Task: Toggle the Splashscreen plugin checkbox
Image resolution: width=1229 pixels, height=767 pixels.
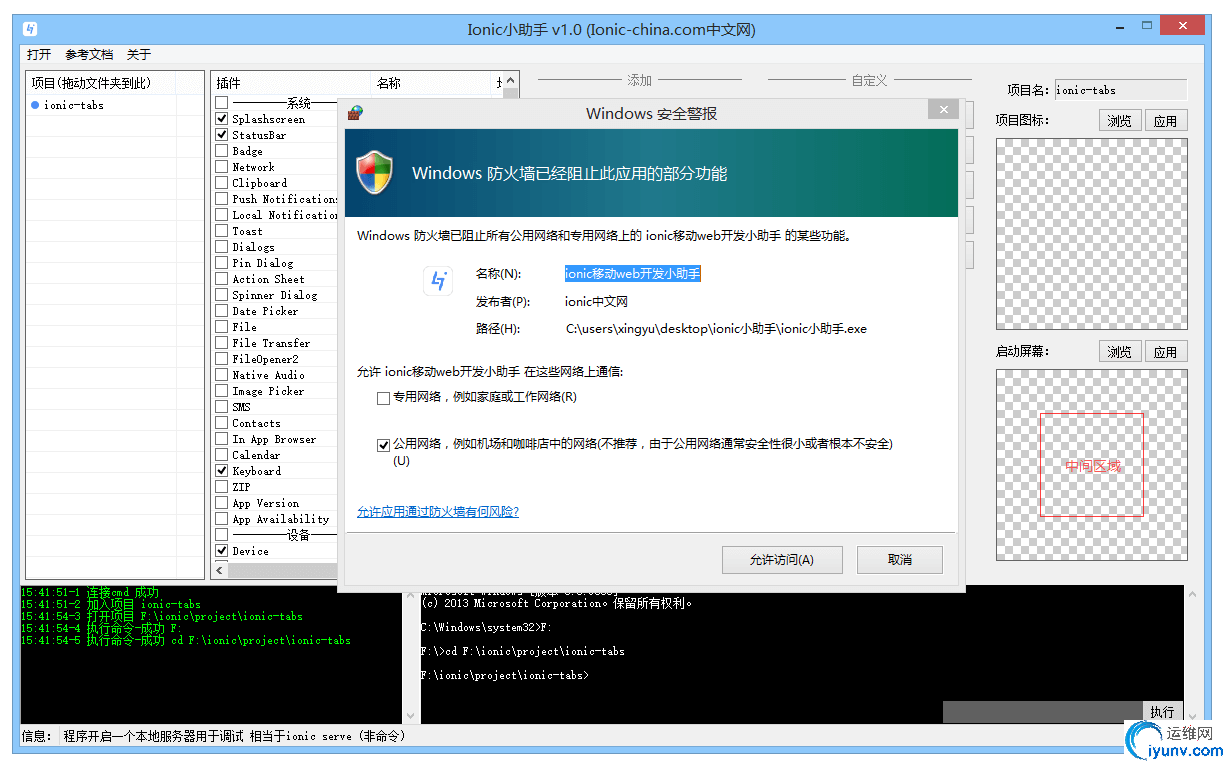Action: click(x=222, y=119)
